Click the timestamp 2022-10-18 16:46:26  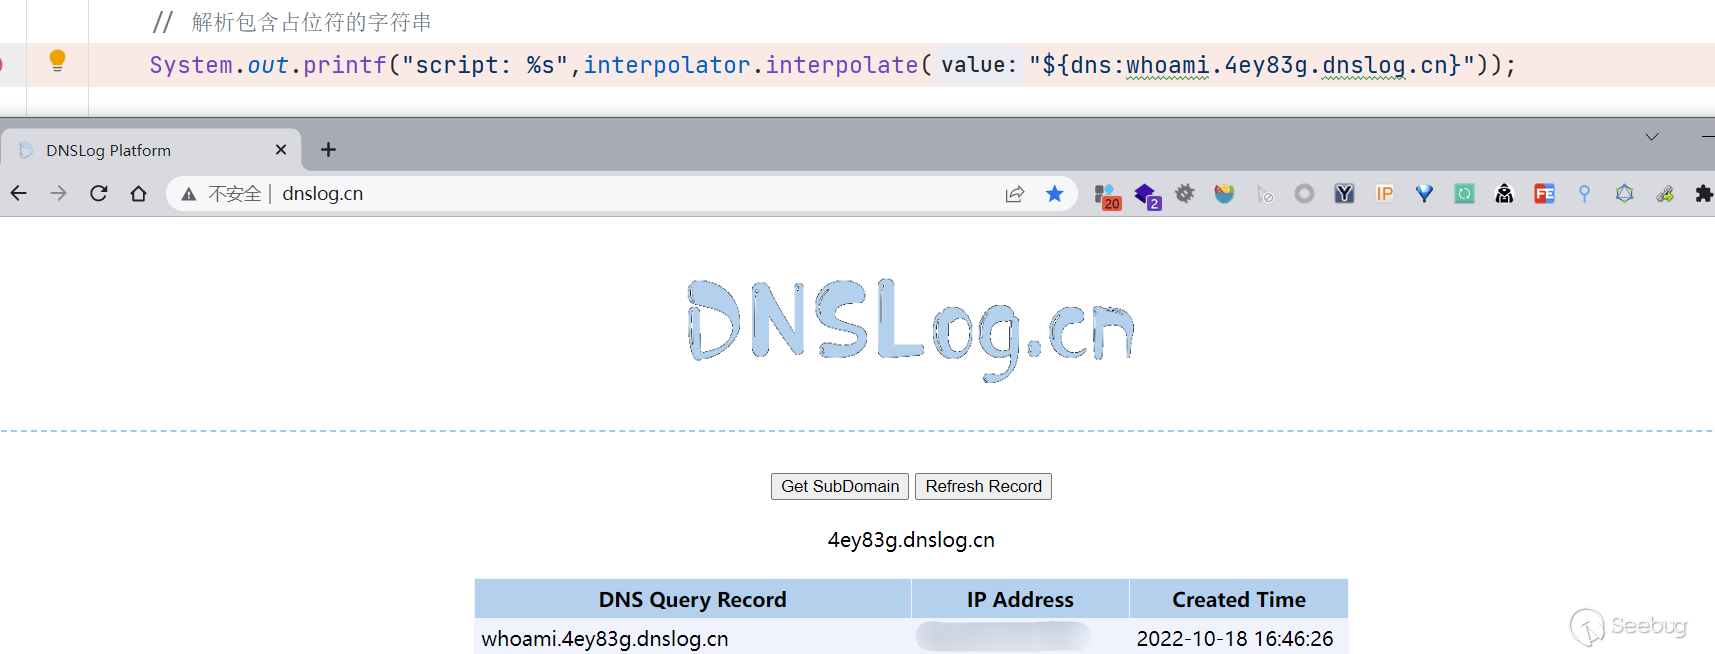point(1235,638)
